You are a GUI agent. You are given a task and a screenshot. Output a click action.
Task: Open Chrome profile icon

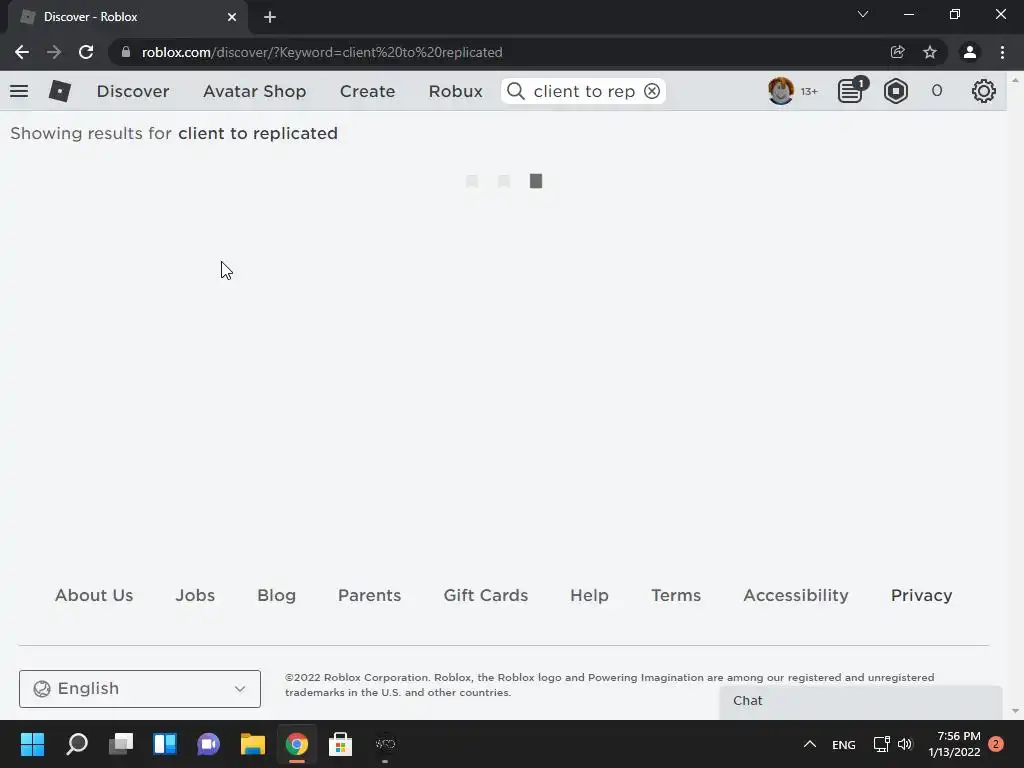coord(970,52)
